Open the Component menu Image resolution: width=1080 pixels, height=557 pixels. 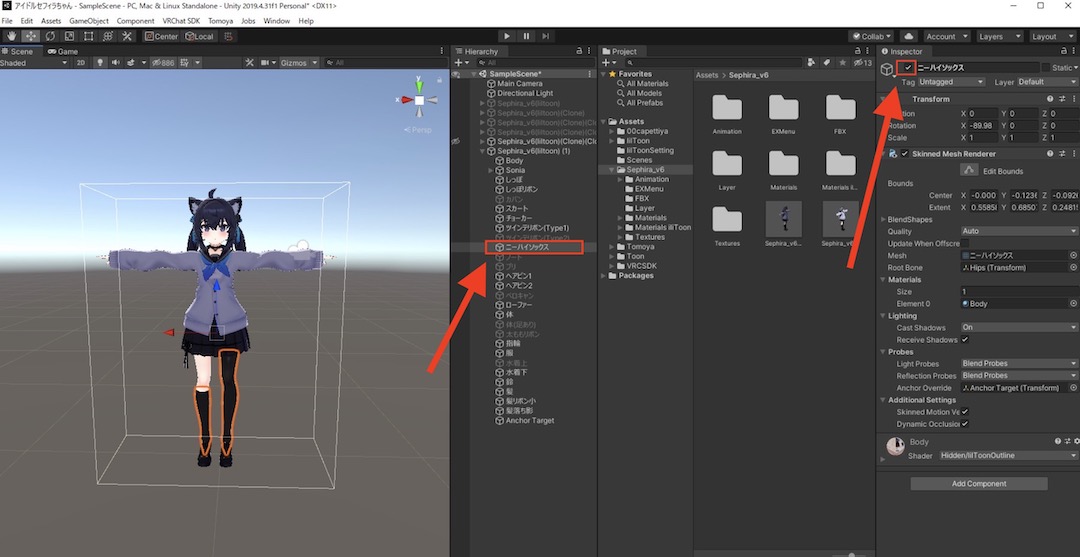pos(136,21)
